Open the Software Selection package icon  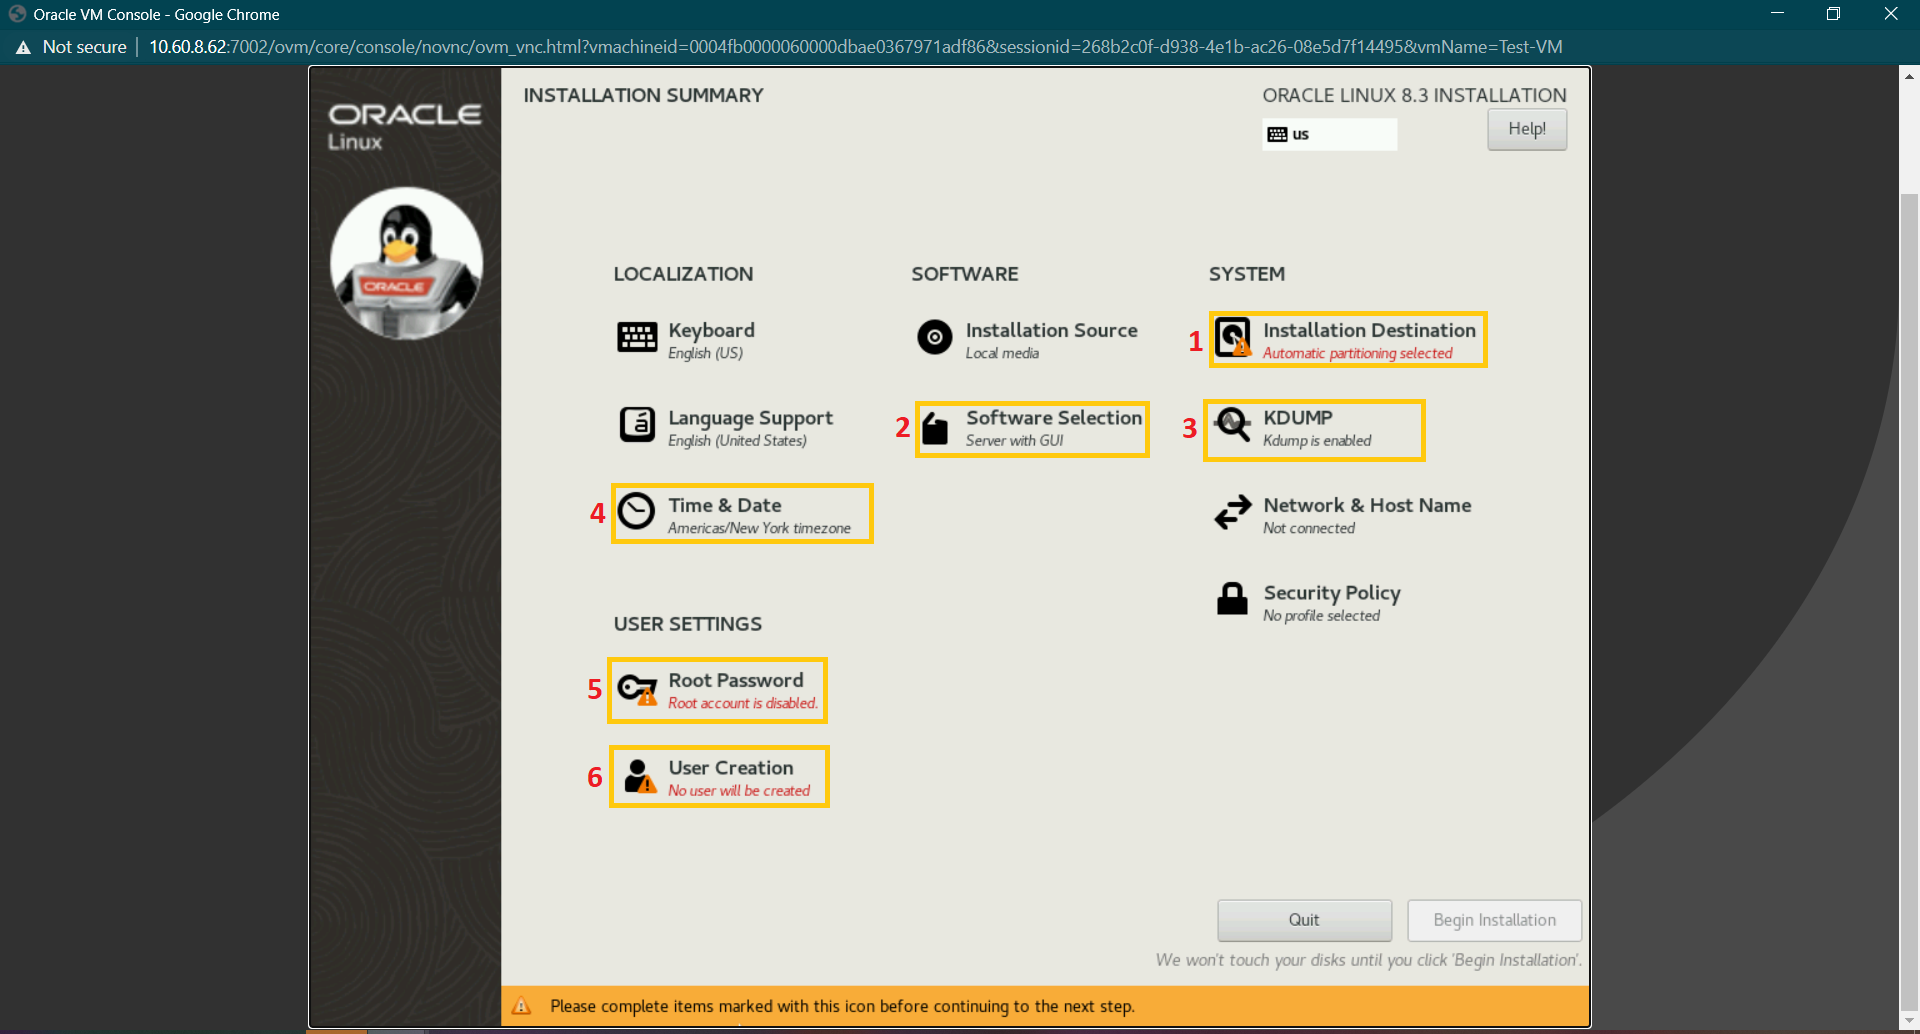pos(935,427)
